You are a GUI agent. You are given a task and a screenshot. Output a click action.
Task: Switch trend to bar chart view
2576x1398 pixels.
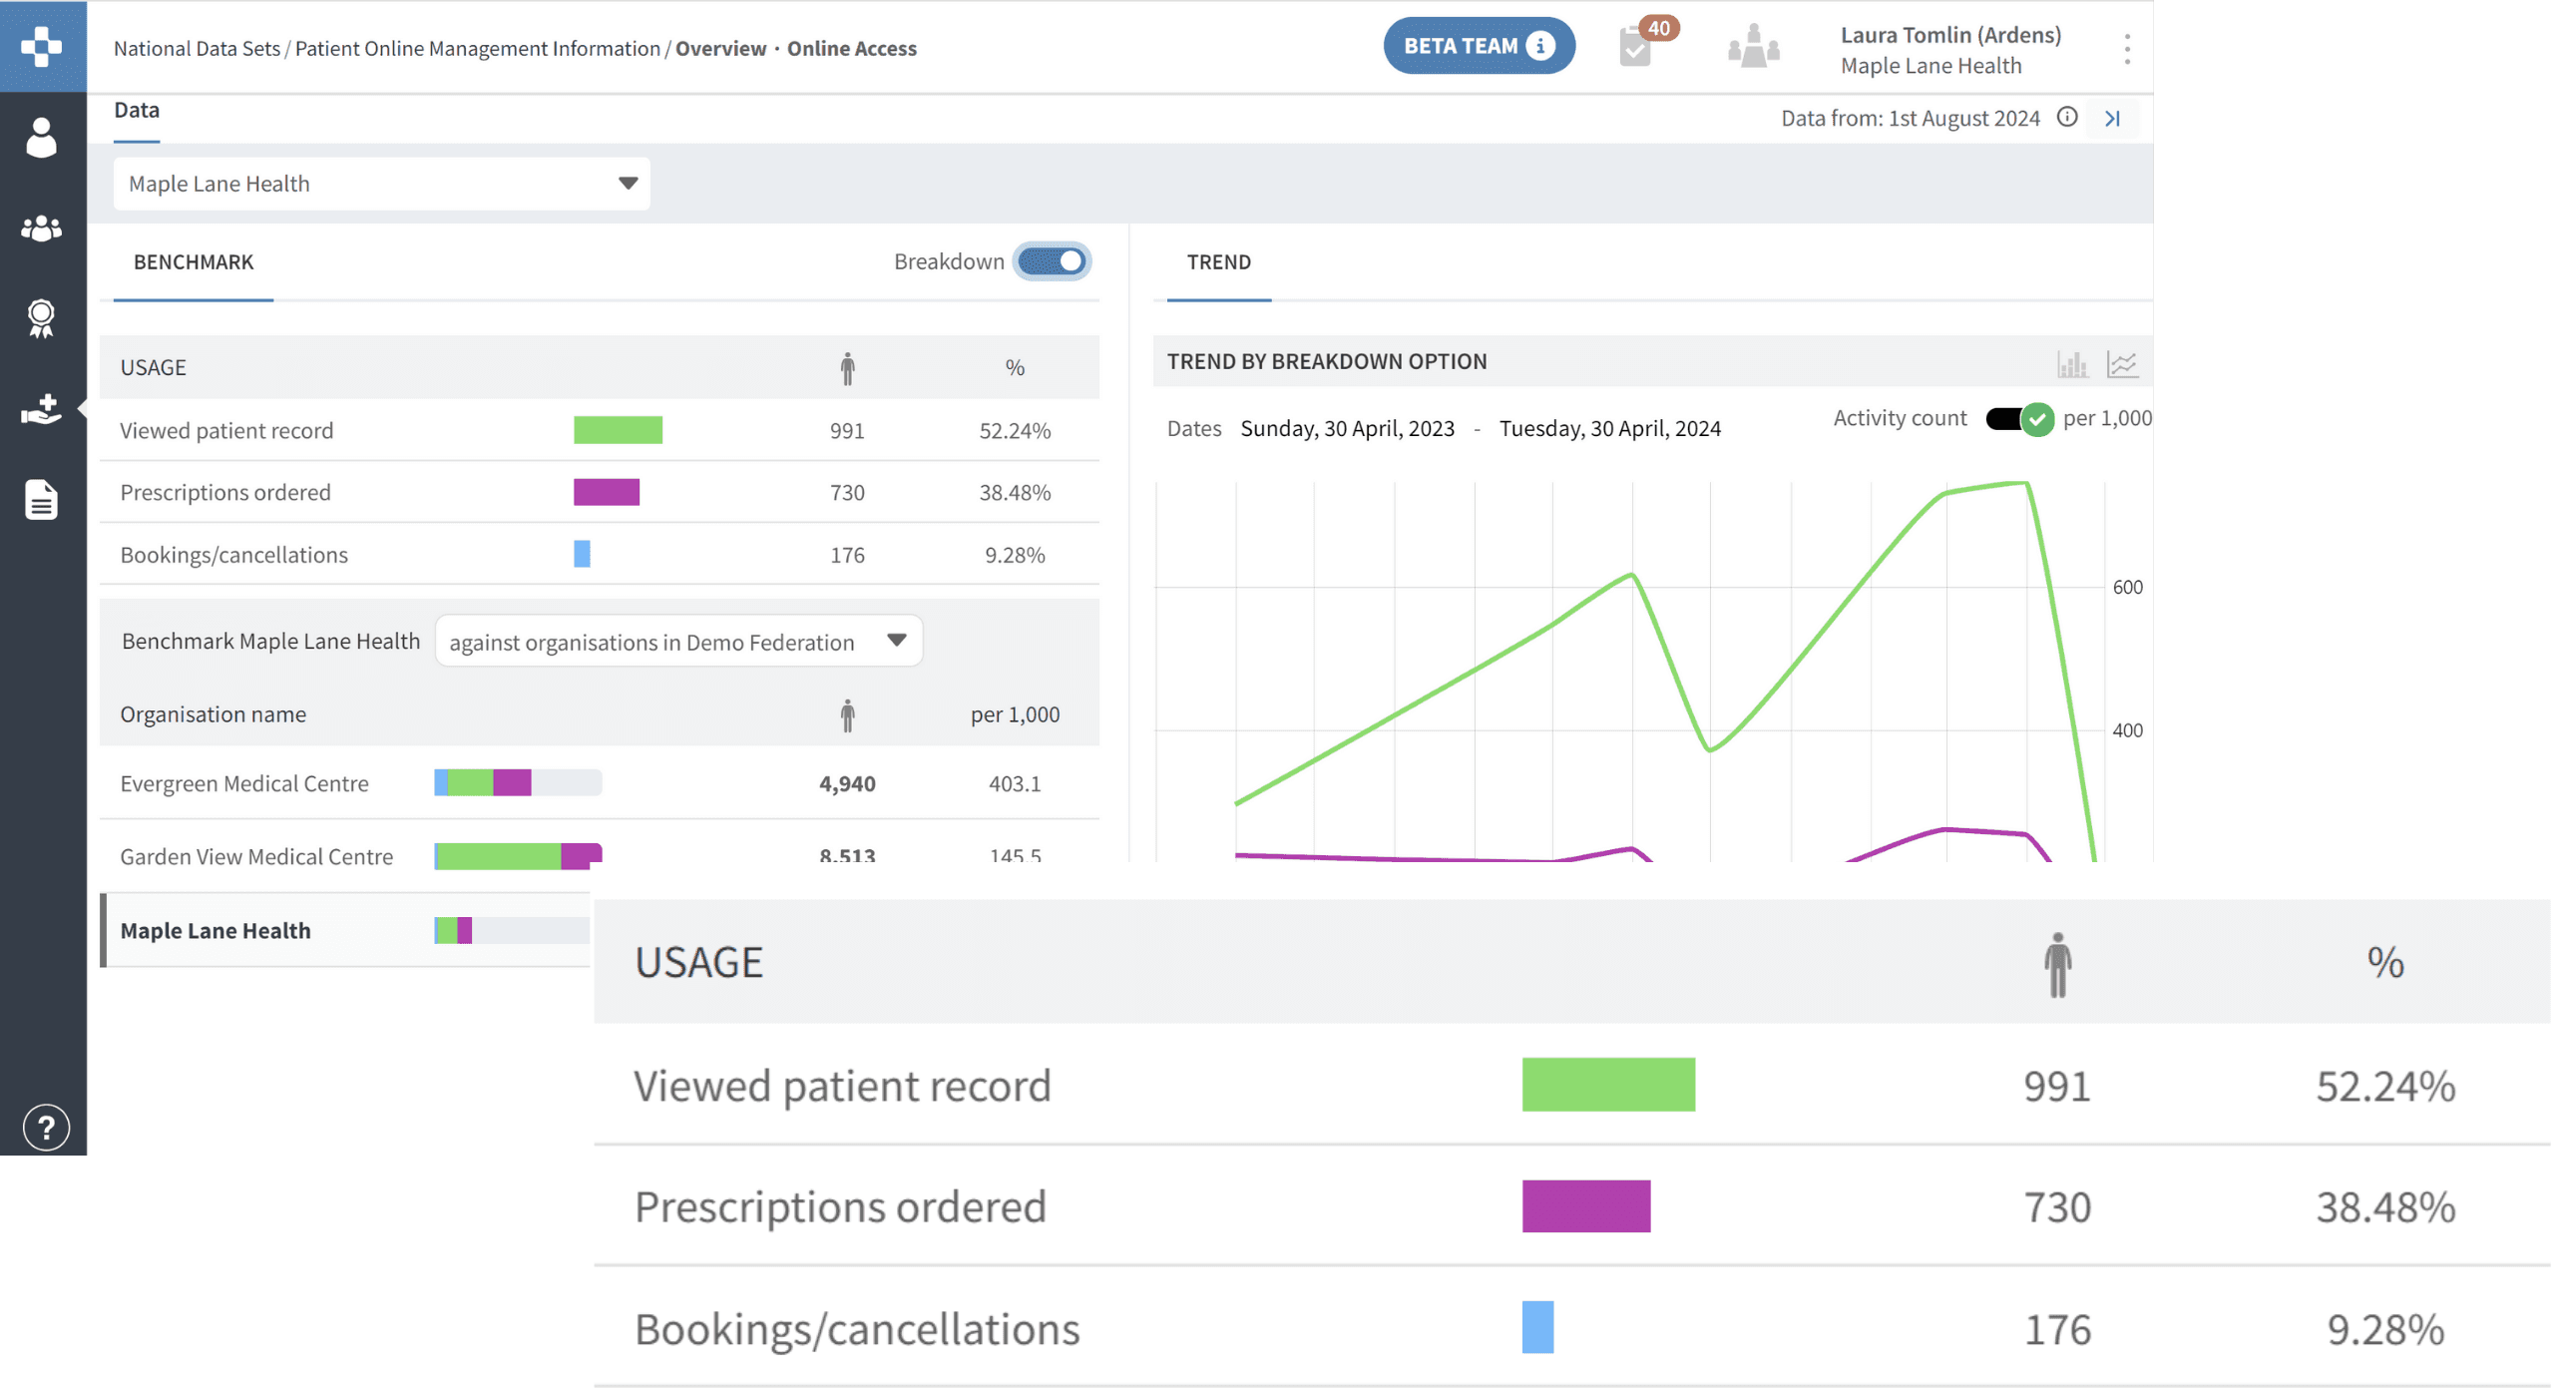click(x=2071, y=364)
